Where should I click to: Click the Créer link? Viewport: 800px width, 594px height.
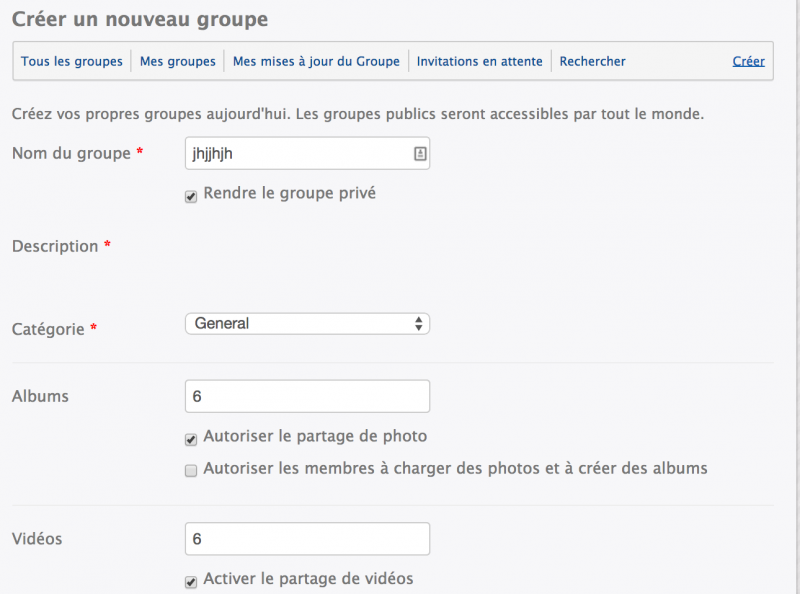coord(748,61)
